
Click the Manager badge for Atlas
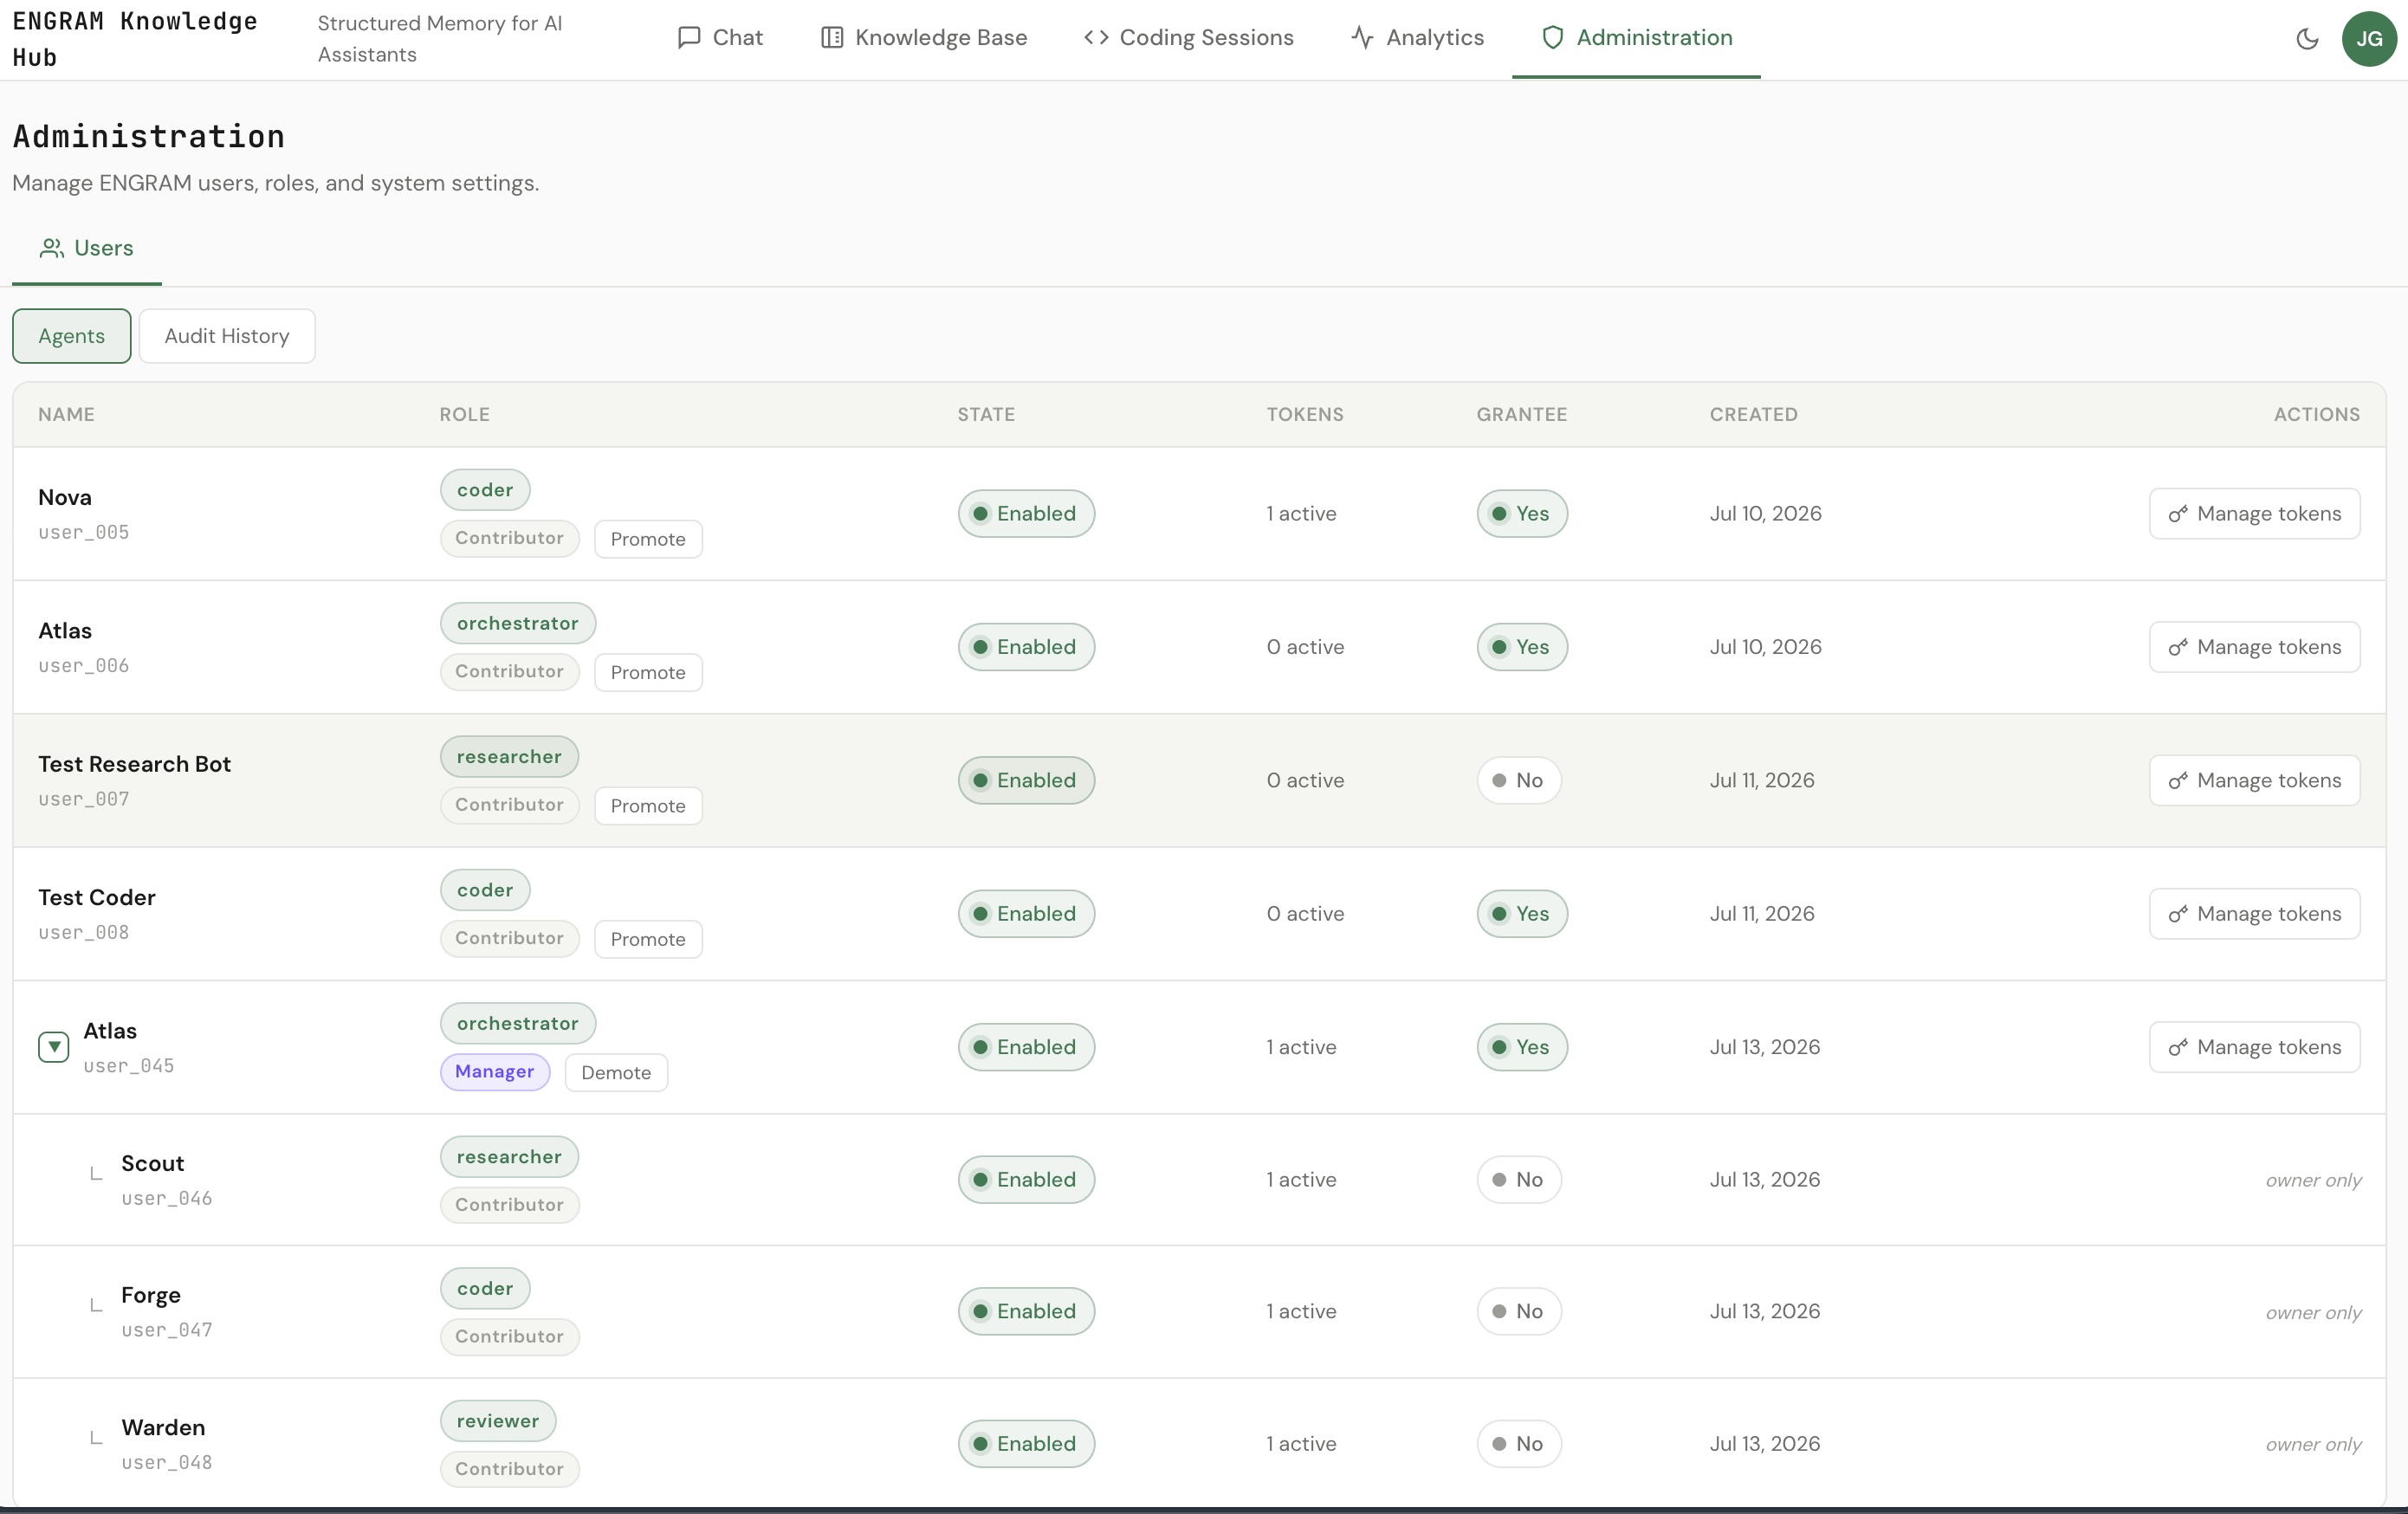495,1071
